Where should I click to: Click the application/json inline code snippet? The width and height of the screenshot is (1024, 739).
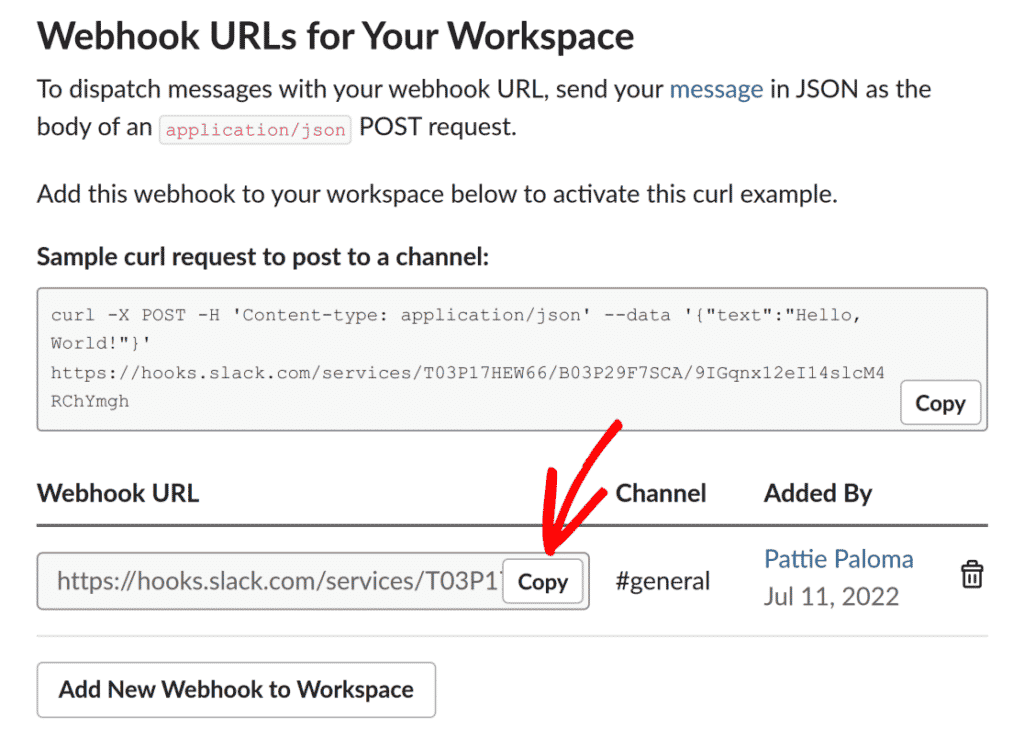255,130
